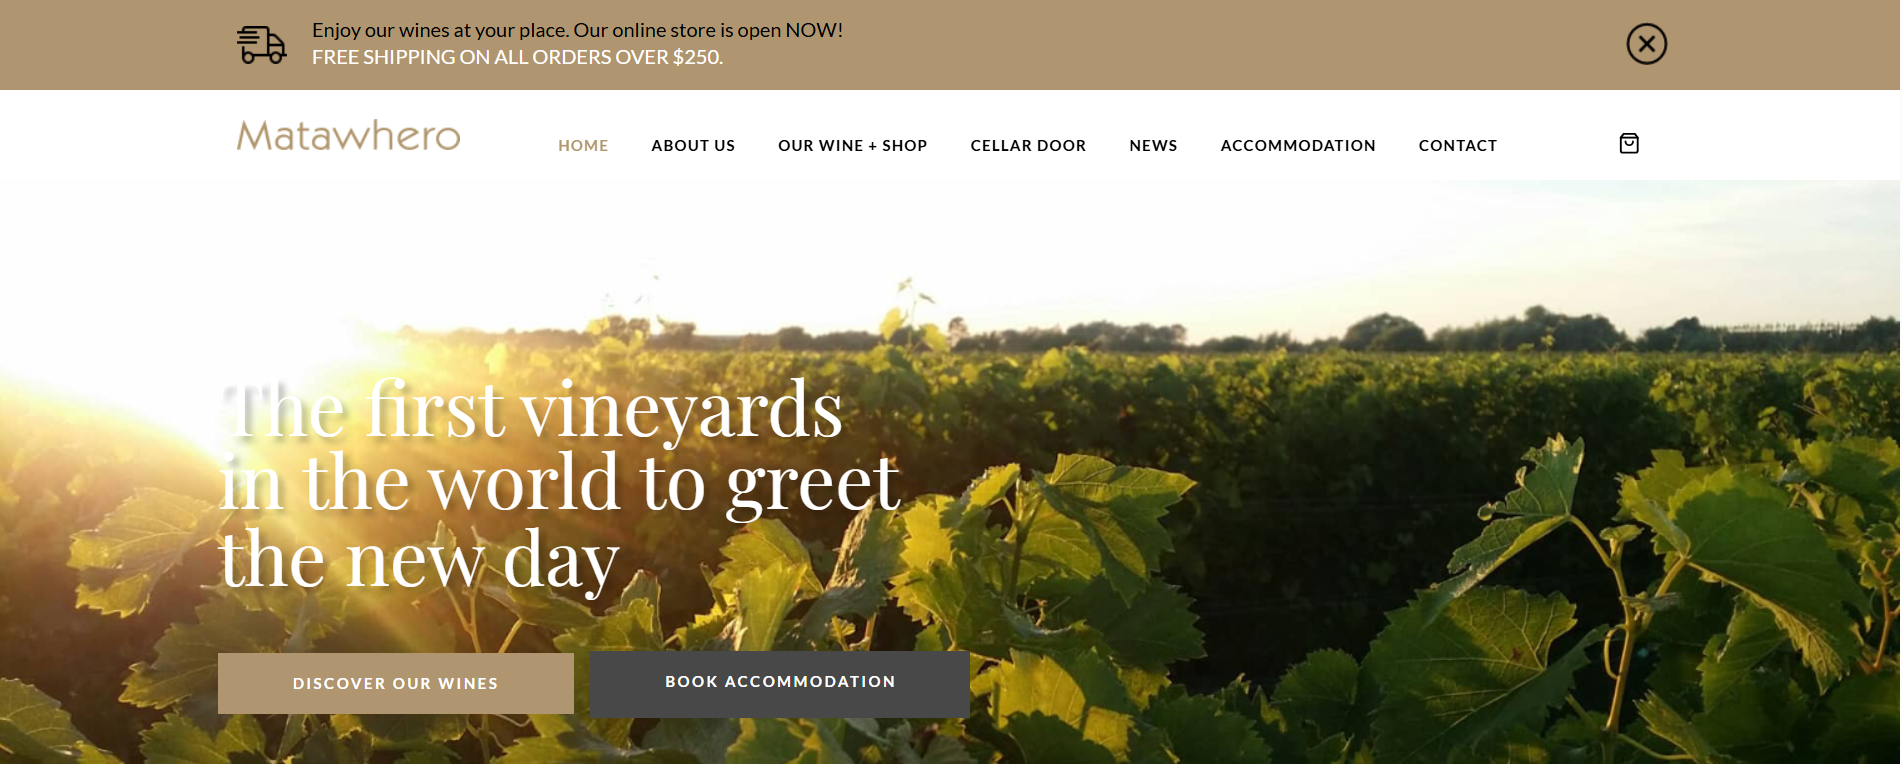The image size is (1902, 764).
Task: Dismiss the free shipping announcement banner
Action: tap(1646, 44)
